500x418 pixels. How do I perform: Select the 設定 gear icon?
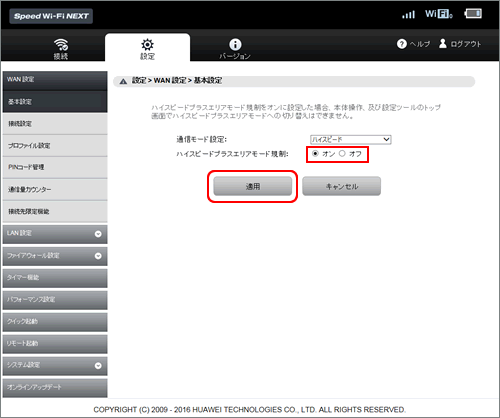(147, 44)
